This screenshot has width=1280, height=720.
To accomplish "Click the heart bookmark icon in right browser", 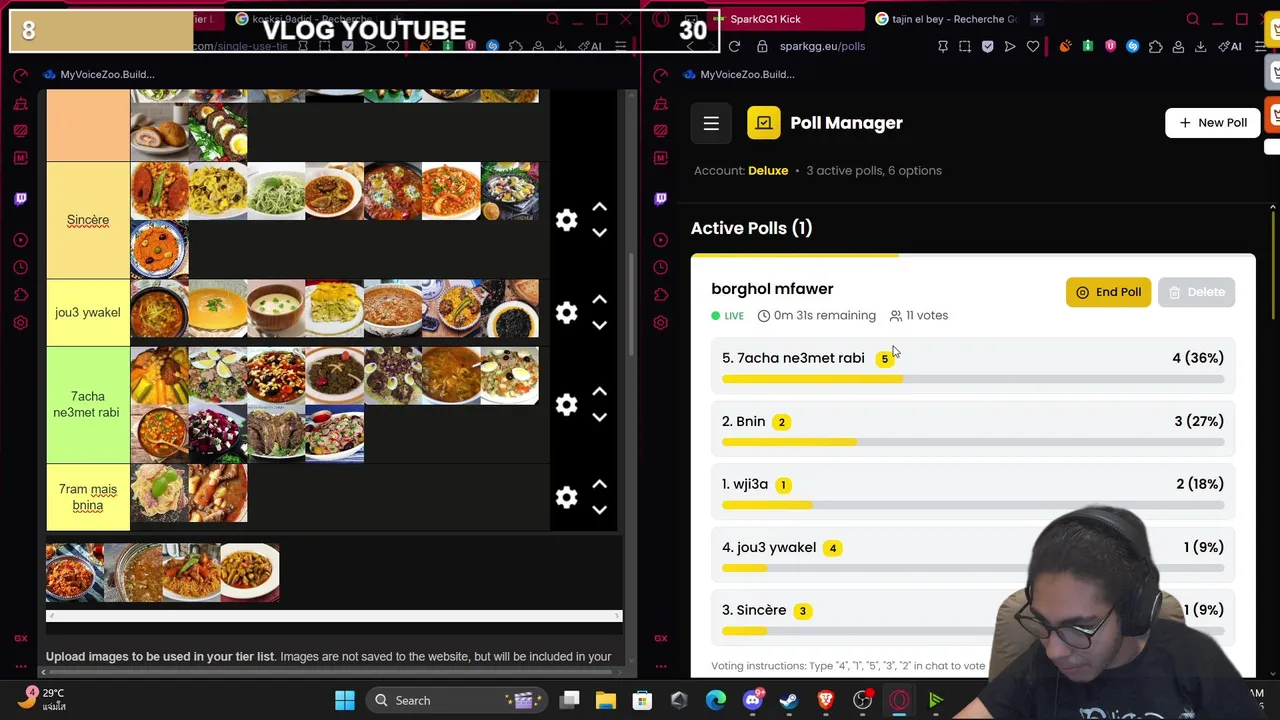I will pyautogui.click(x=1033, y=46).
